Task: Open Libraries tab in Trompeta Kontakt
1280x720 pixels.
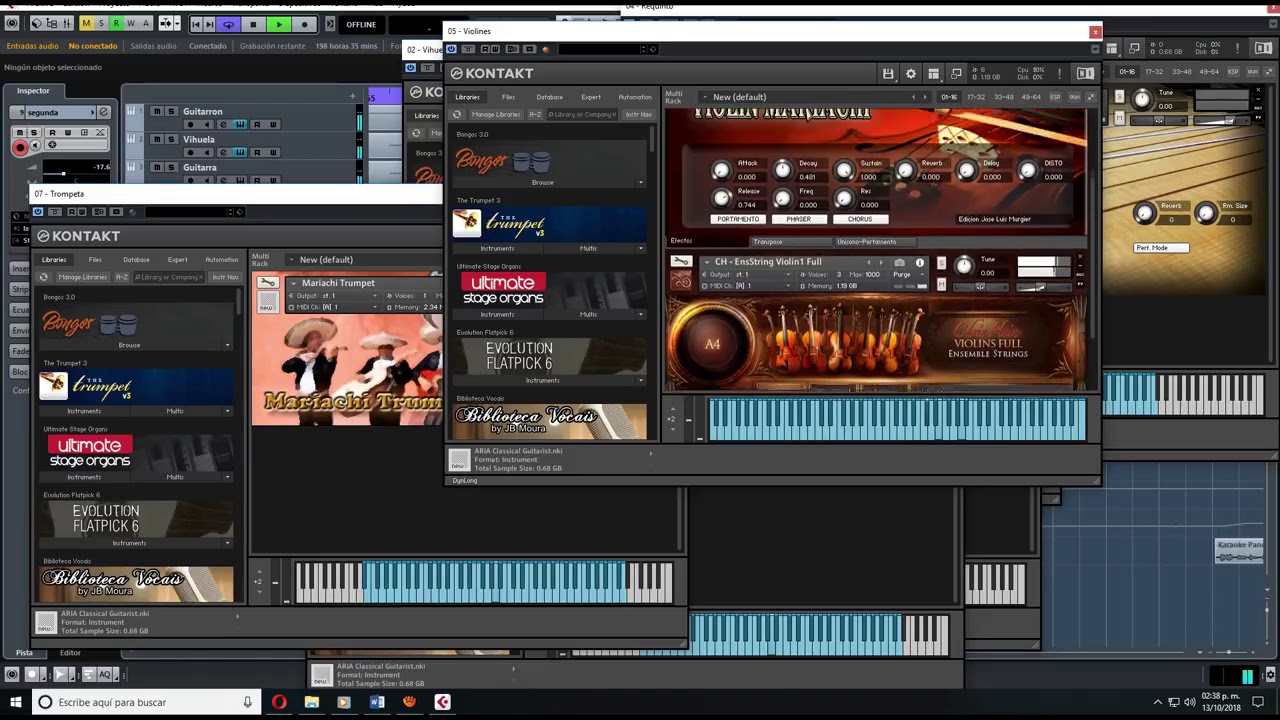Action: pos(54,260)
